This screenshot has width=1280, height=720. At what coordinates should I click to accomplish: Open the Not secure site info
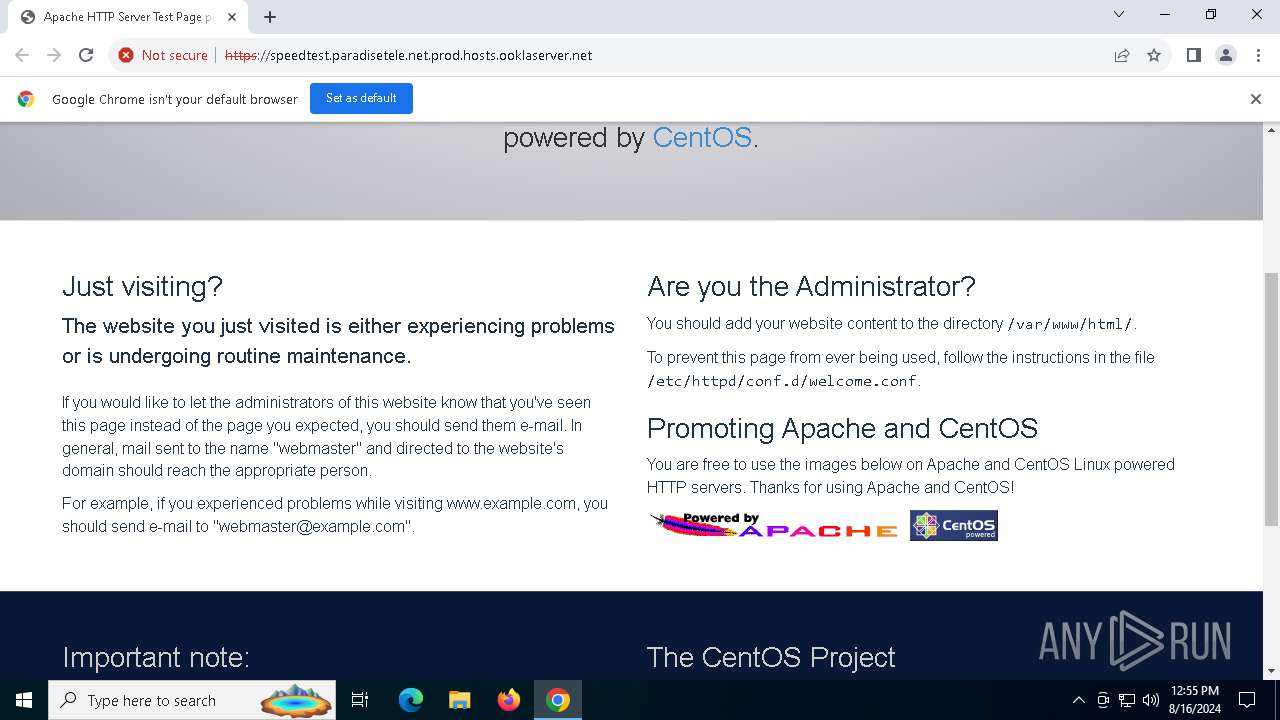coord(163,55)
